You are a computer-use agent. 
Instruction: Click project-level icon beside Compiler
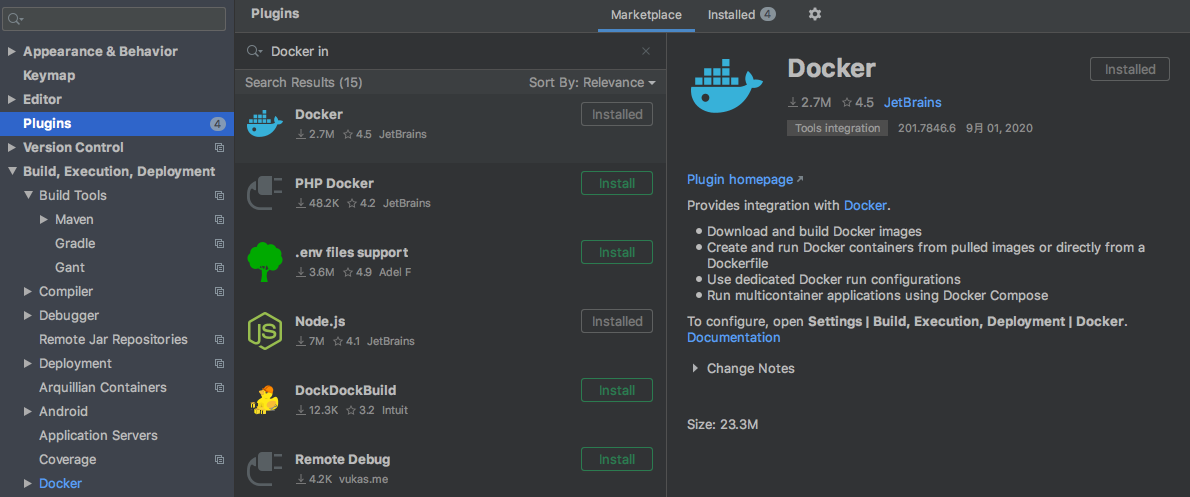219,291
